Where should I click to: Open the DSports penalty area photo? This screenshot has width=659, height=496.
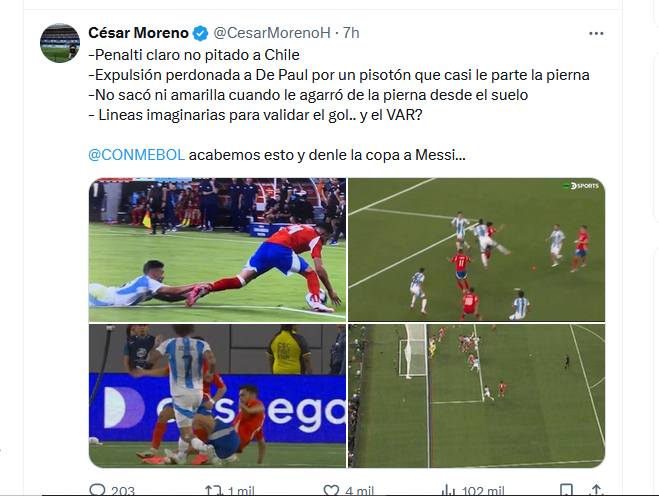click(x=477, y=250)
